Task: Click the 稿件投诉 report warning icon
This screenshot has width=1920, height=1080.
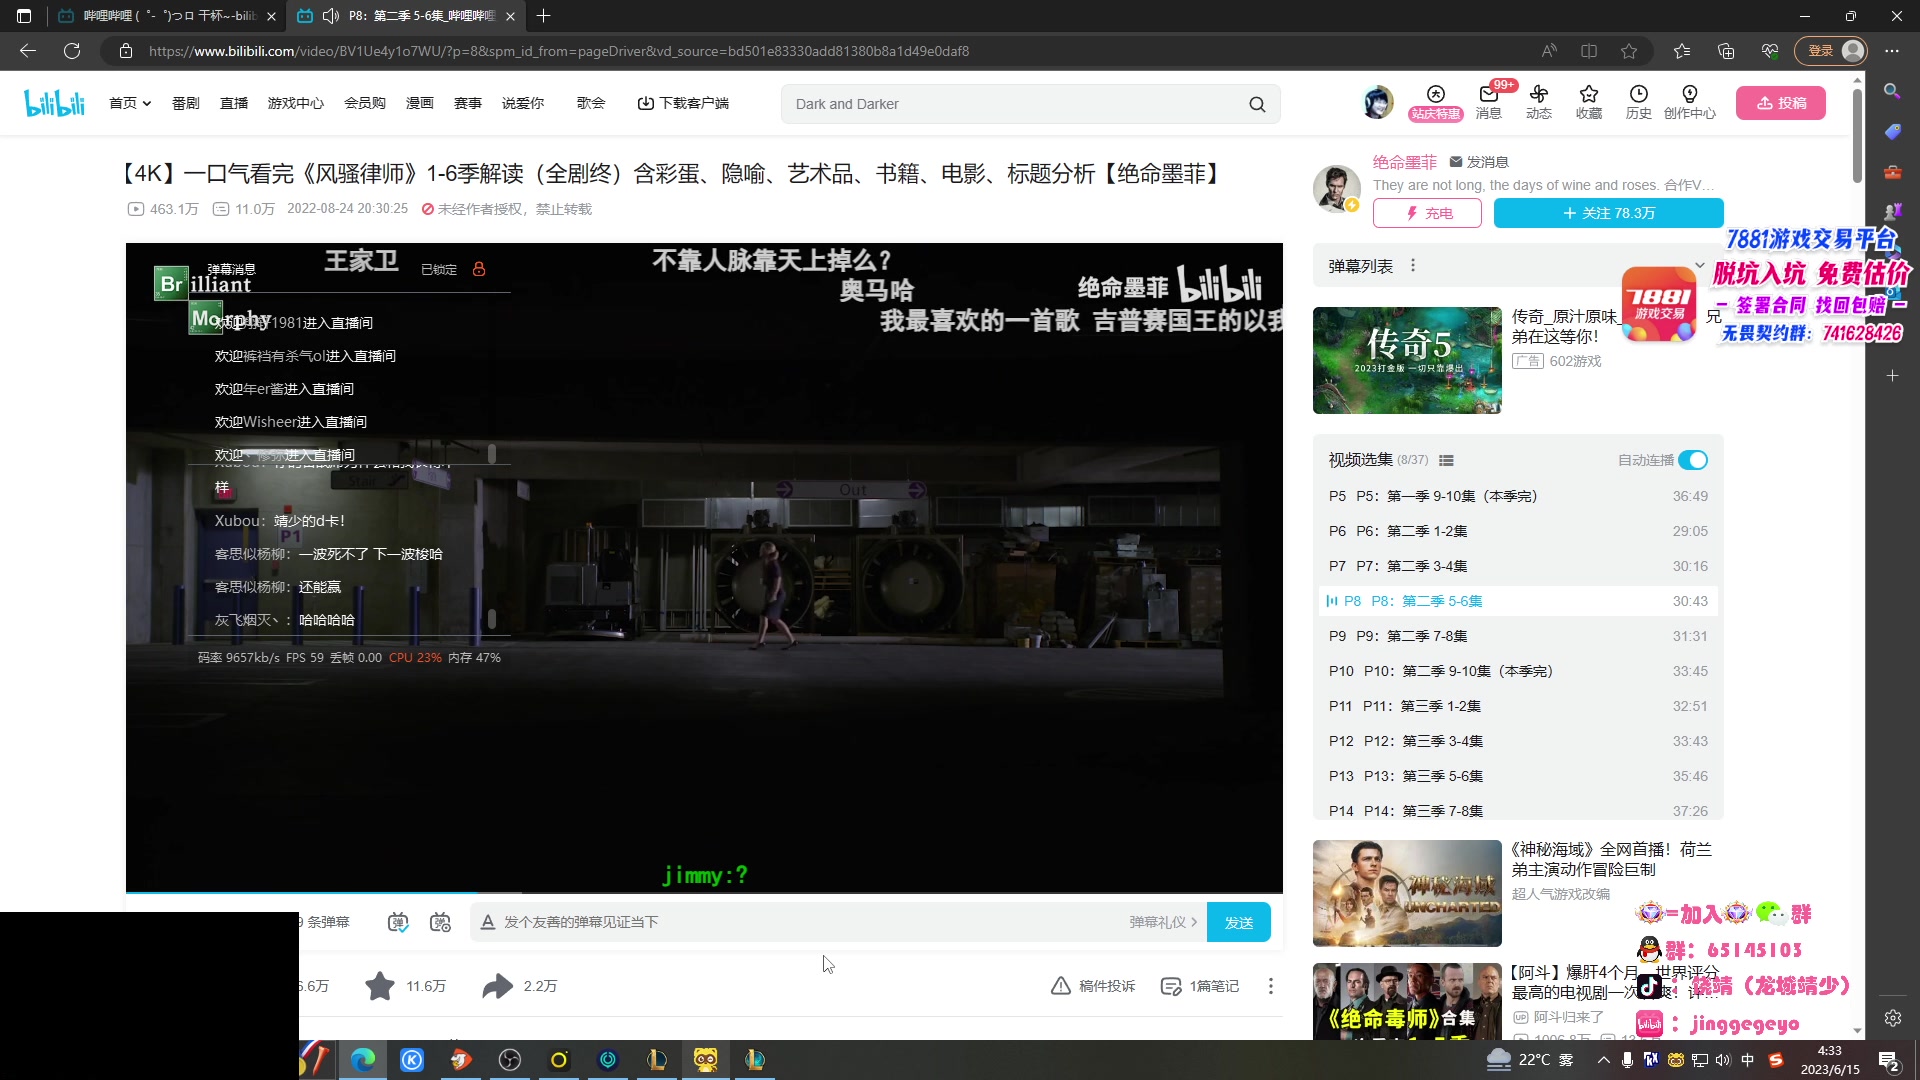Action: coord(1061,986)
